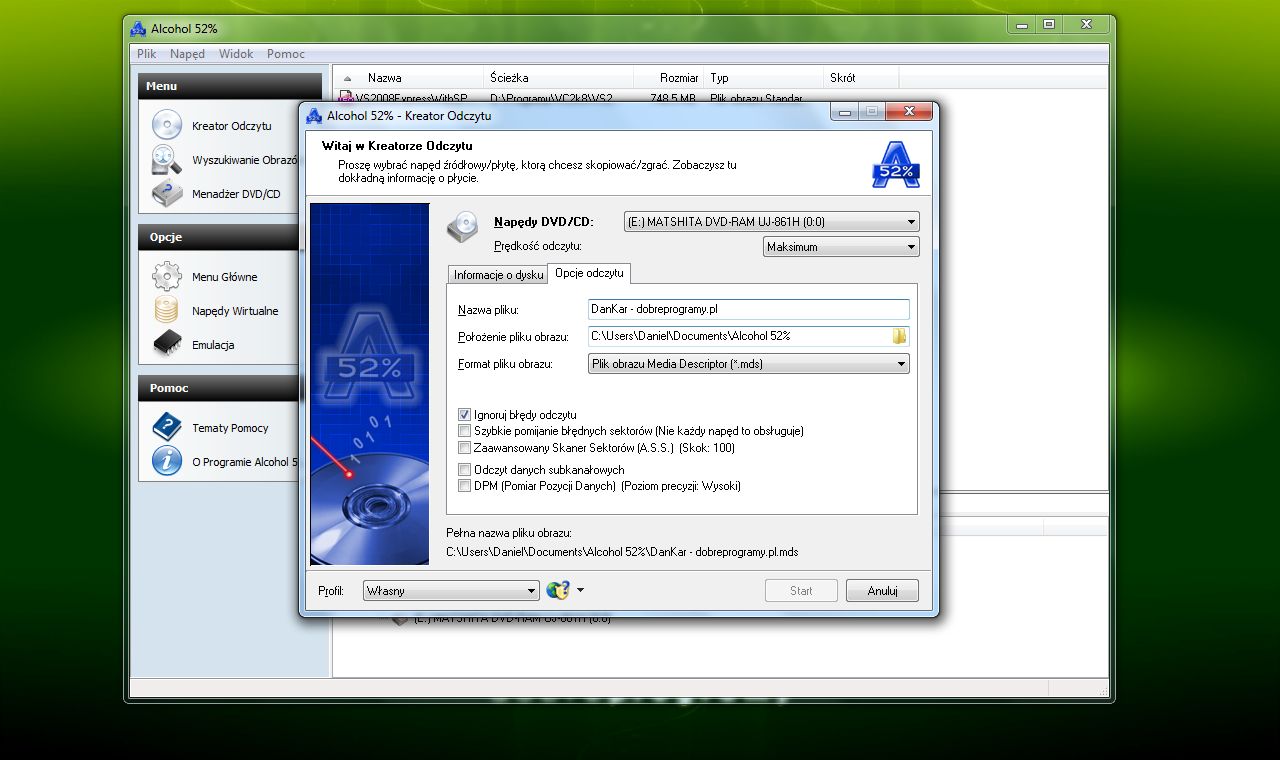Close the Kreator Odczytu dialog
This screenshot has height=760, width=1280.
click(x=909, y=112)
